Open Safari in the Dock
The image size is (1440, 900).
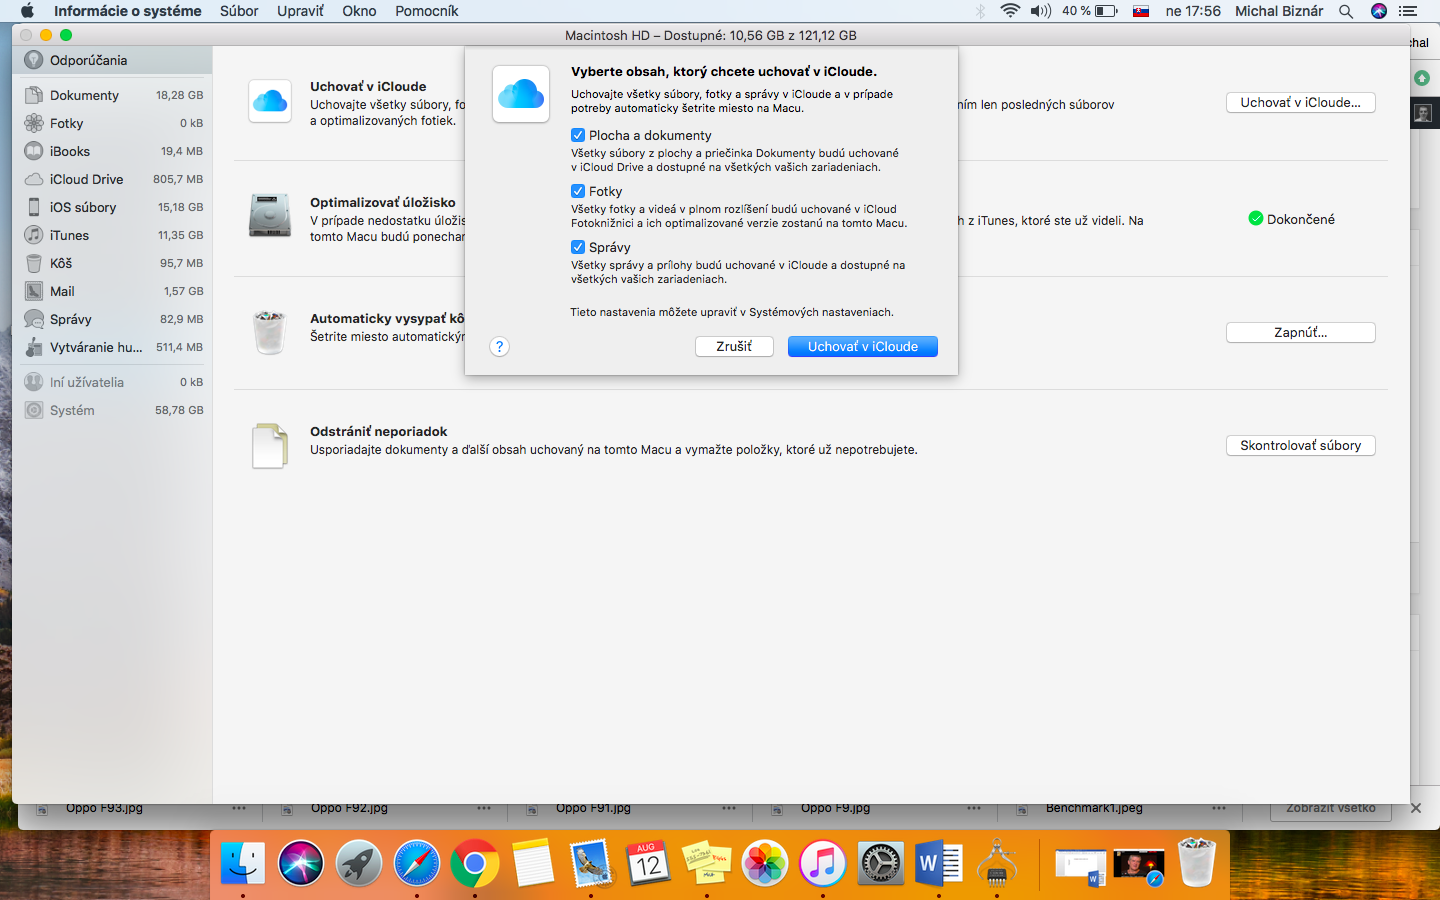coord(417,862)
